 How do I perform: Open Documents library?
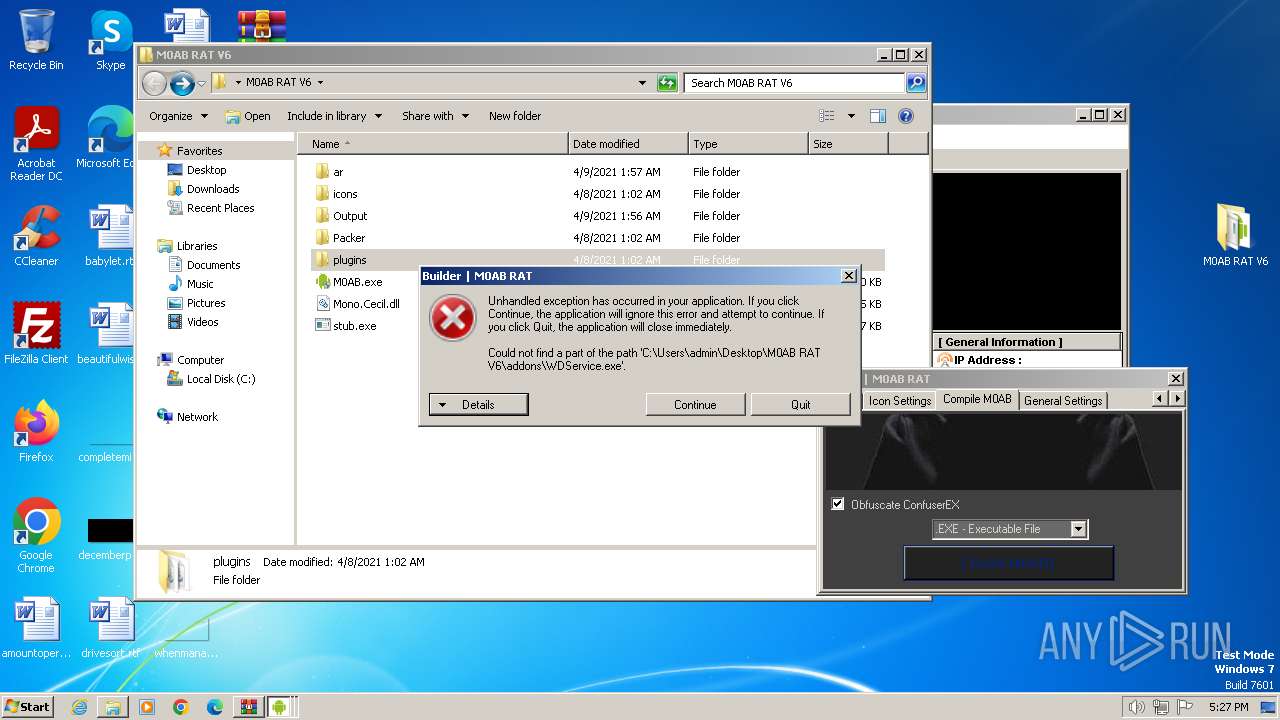coord(213,265)
